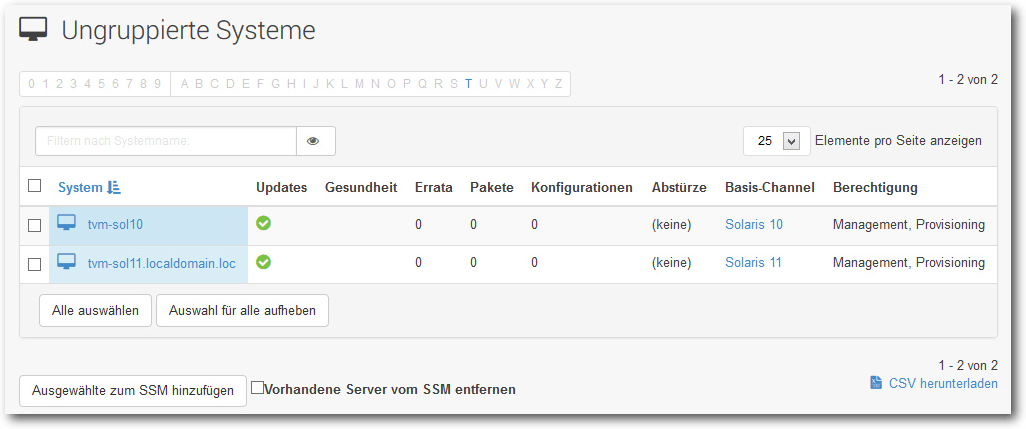Click the large monitor icon beside page title

click(x=34, y=29)
